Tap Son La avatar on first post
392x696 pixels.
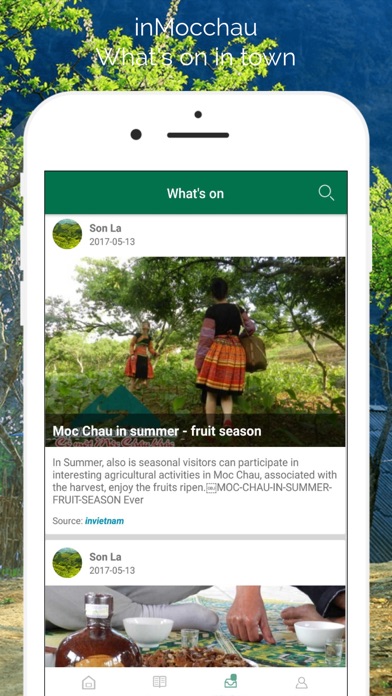pos(67,234)
